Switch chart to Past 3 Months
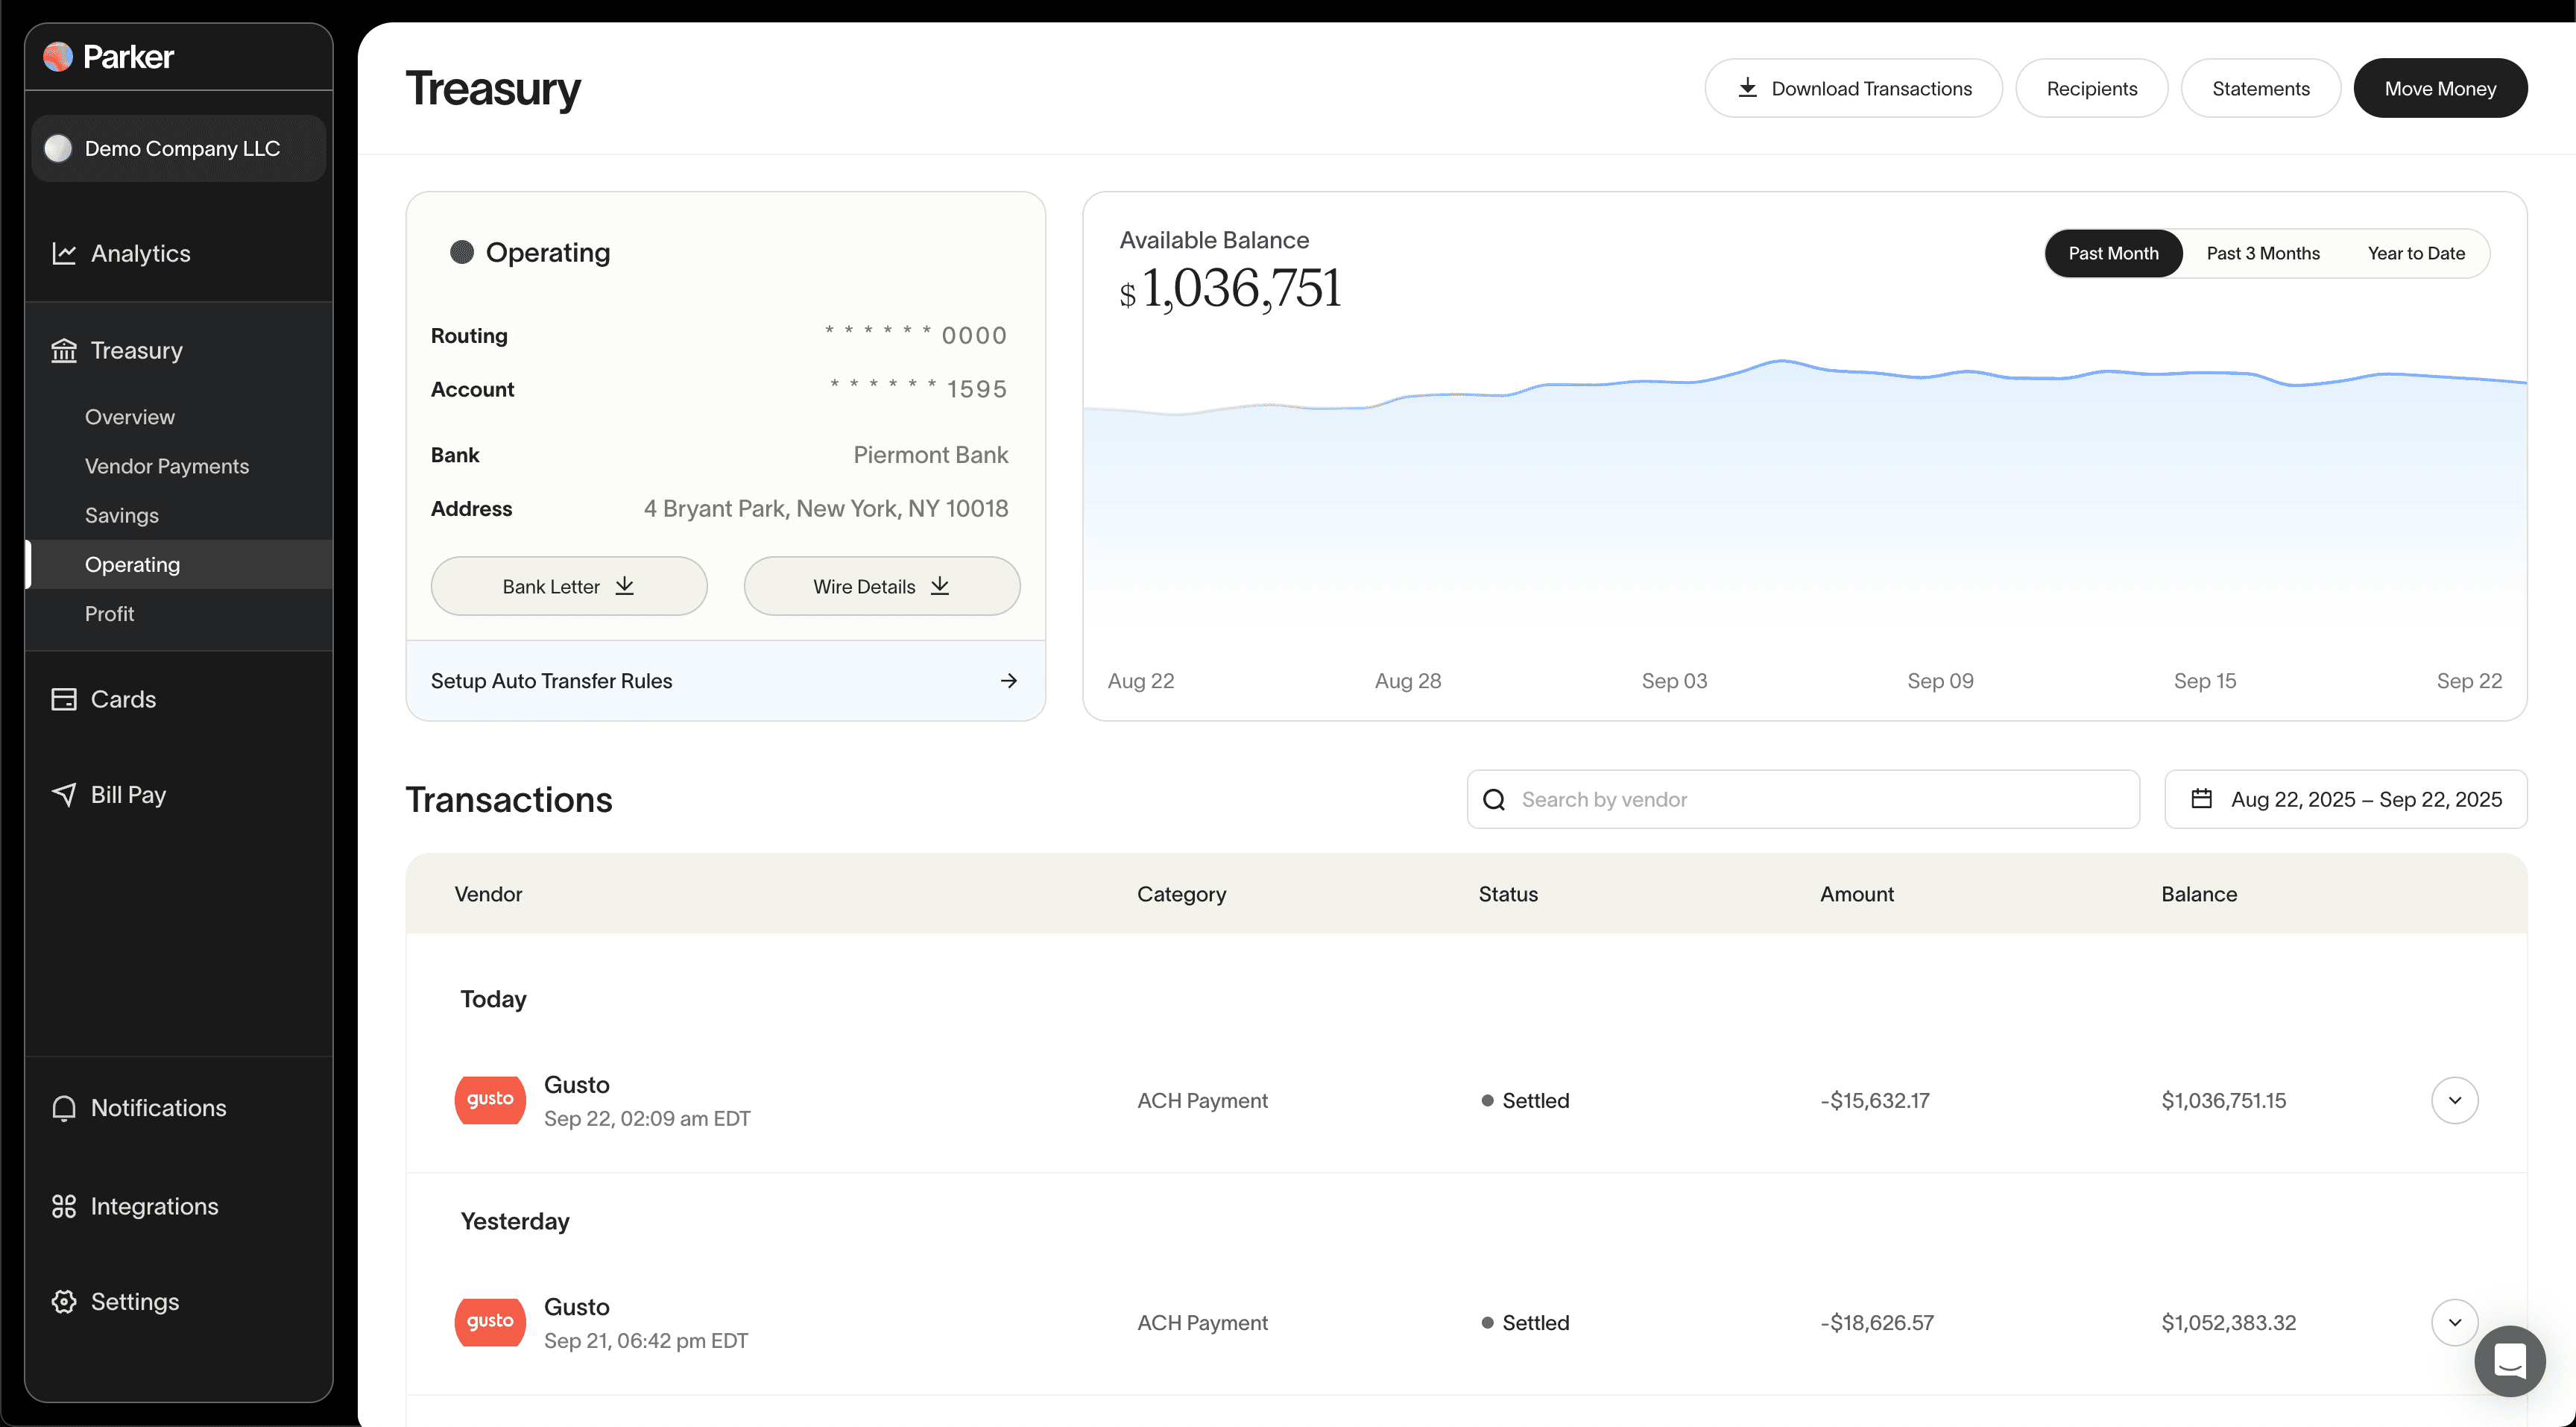The width and height of the screenshot is (2576, 1427). [x=2262, y=254]
